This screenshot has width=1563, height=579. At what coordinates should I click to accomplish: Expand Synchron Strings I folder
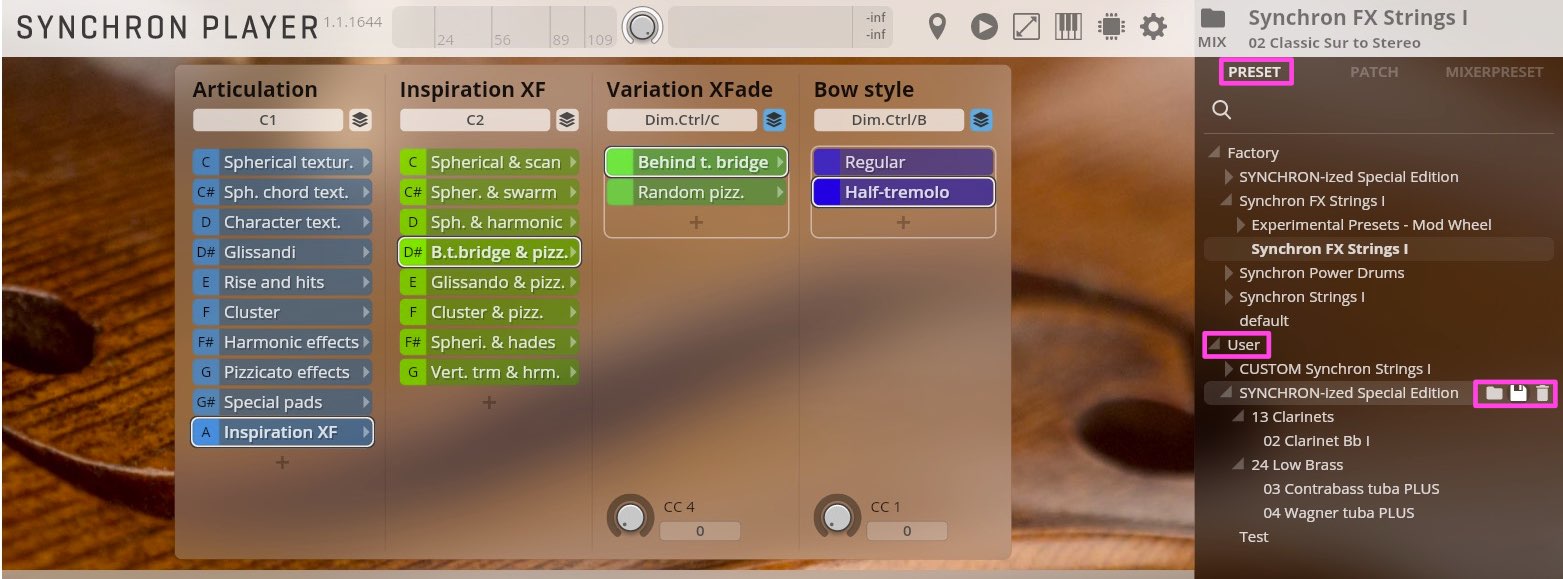[x=1230, y=297]
